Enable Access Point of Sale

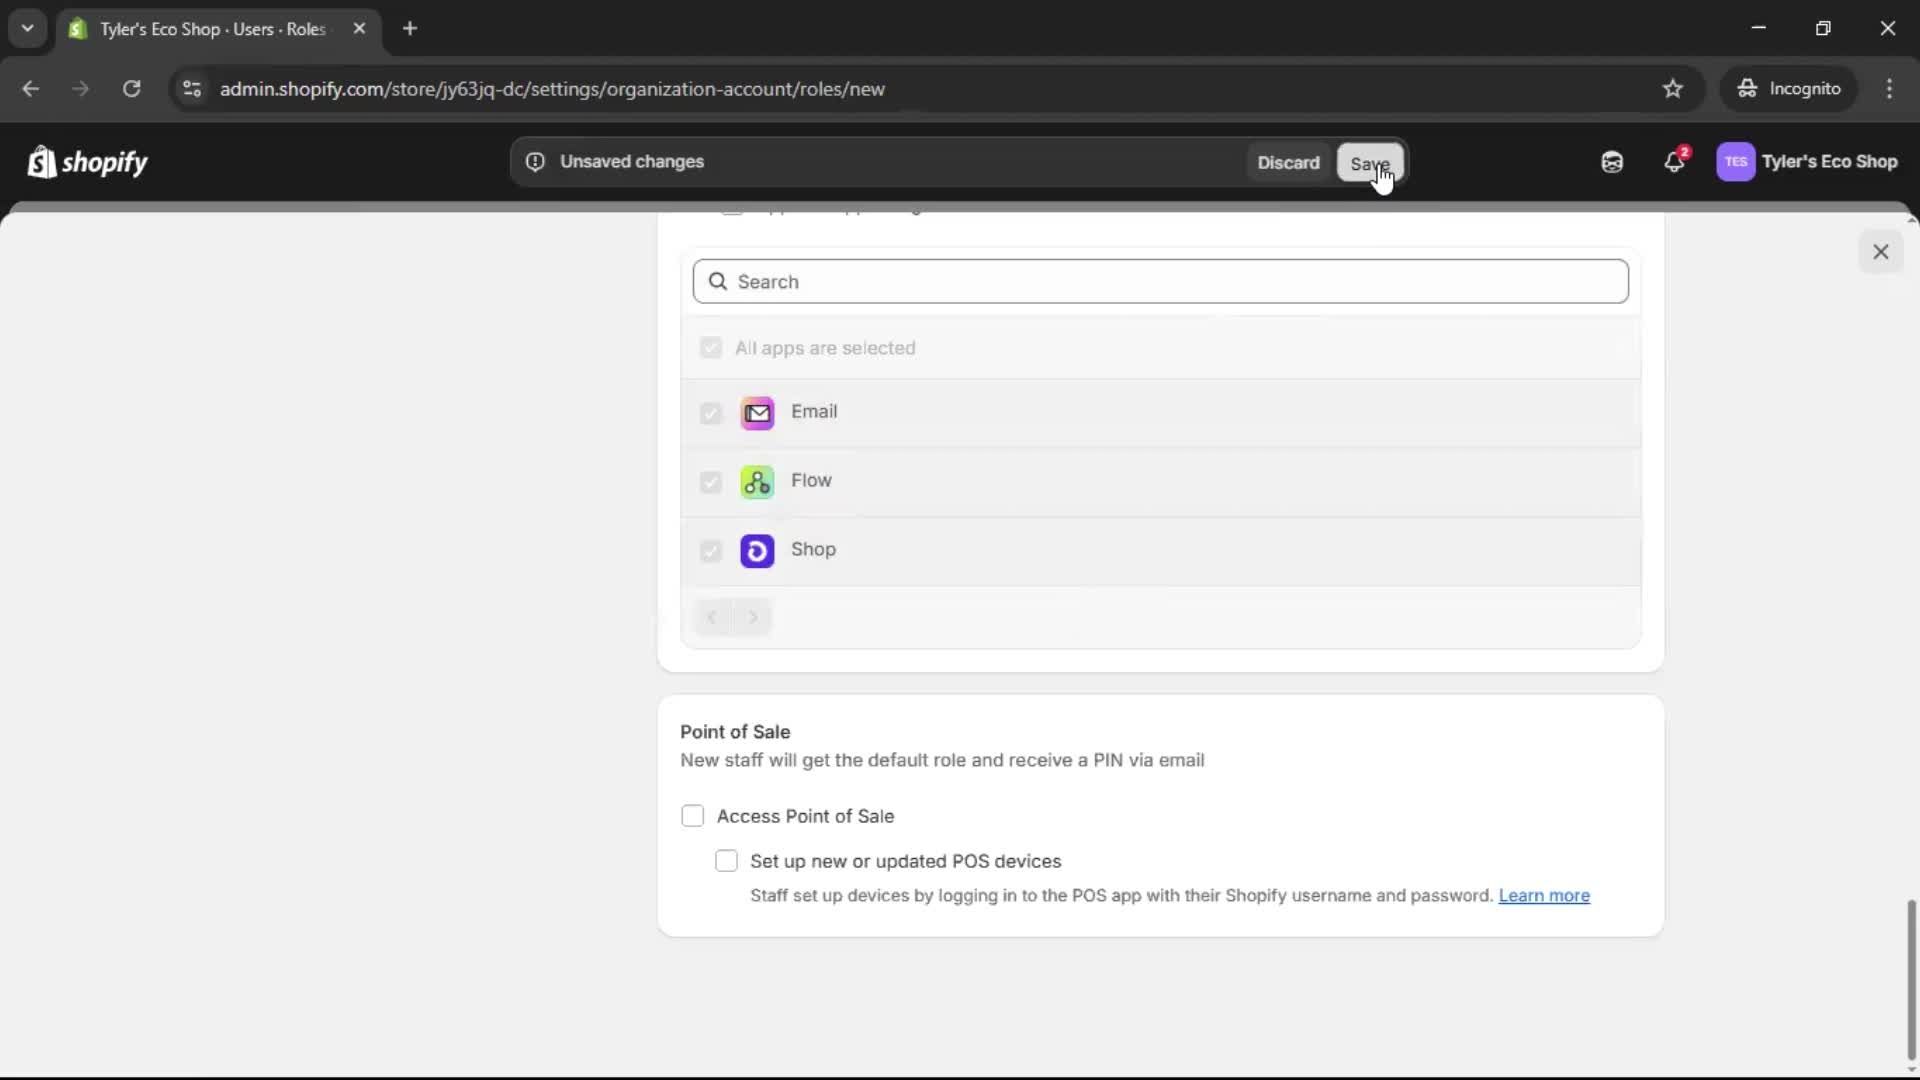693,816
